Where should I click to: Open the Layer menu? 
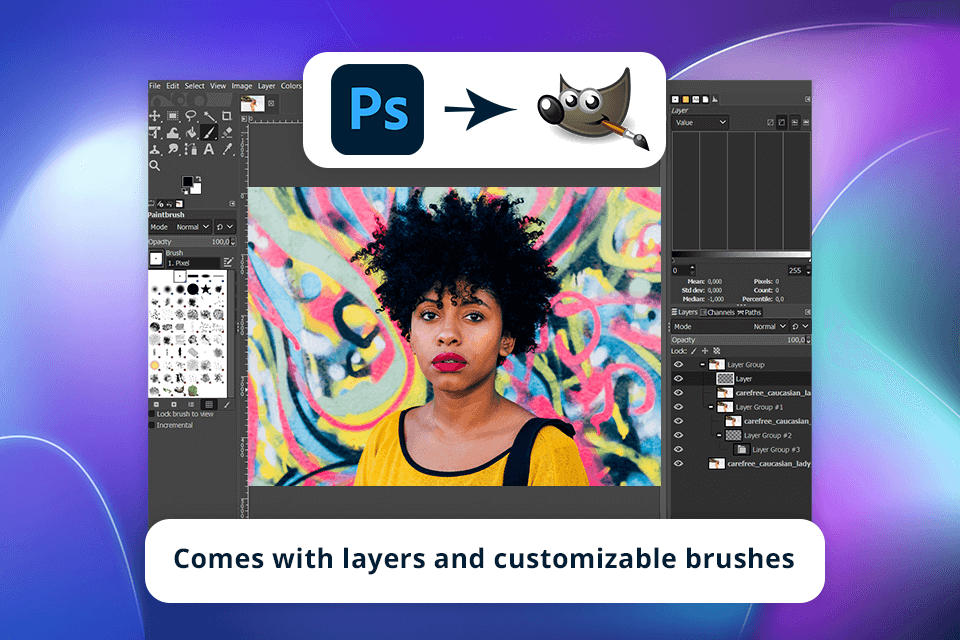[266, 86]
